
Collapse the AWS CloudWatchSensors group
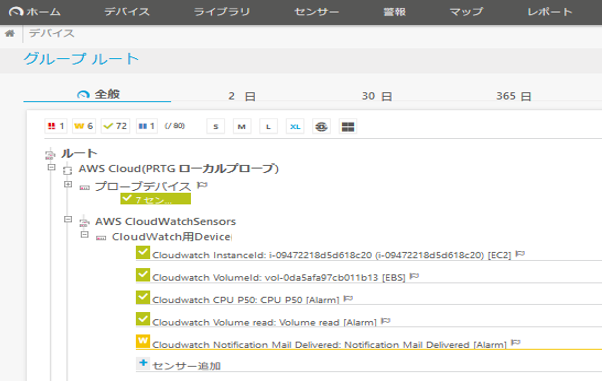click(x=68, y=219)
